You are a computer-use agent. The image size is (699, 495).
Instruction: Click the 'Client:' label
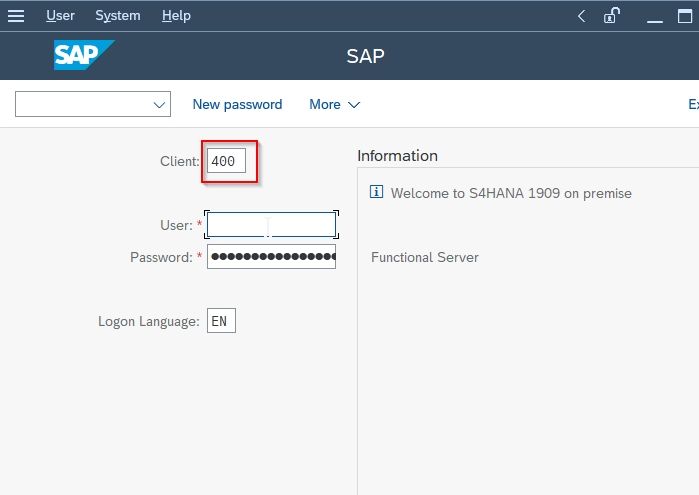click(x=180, y=161)
